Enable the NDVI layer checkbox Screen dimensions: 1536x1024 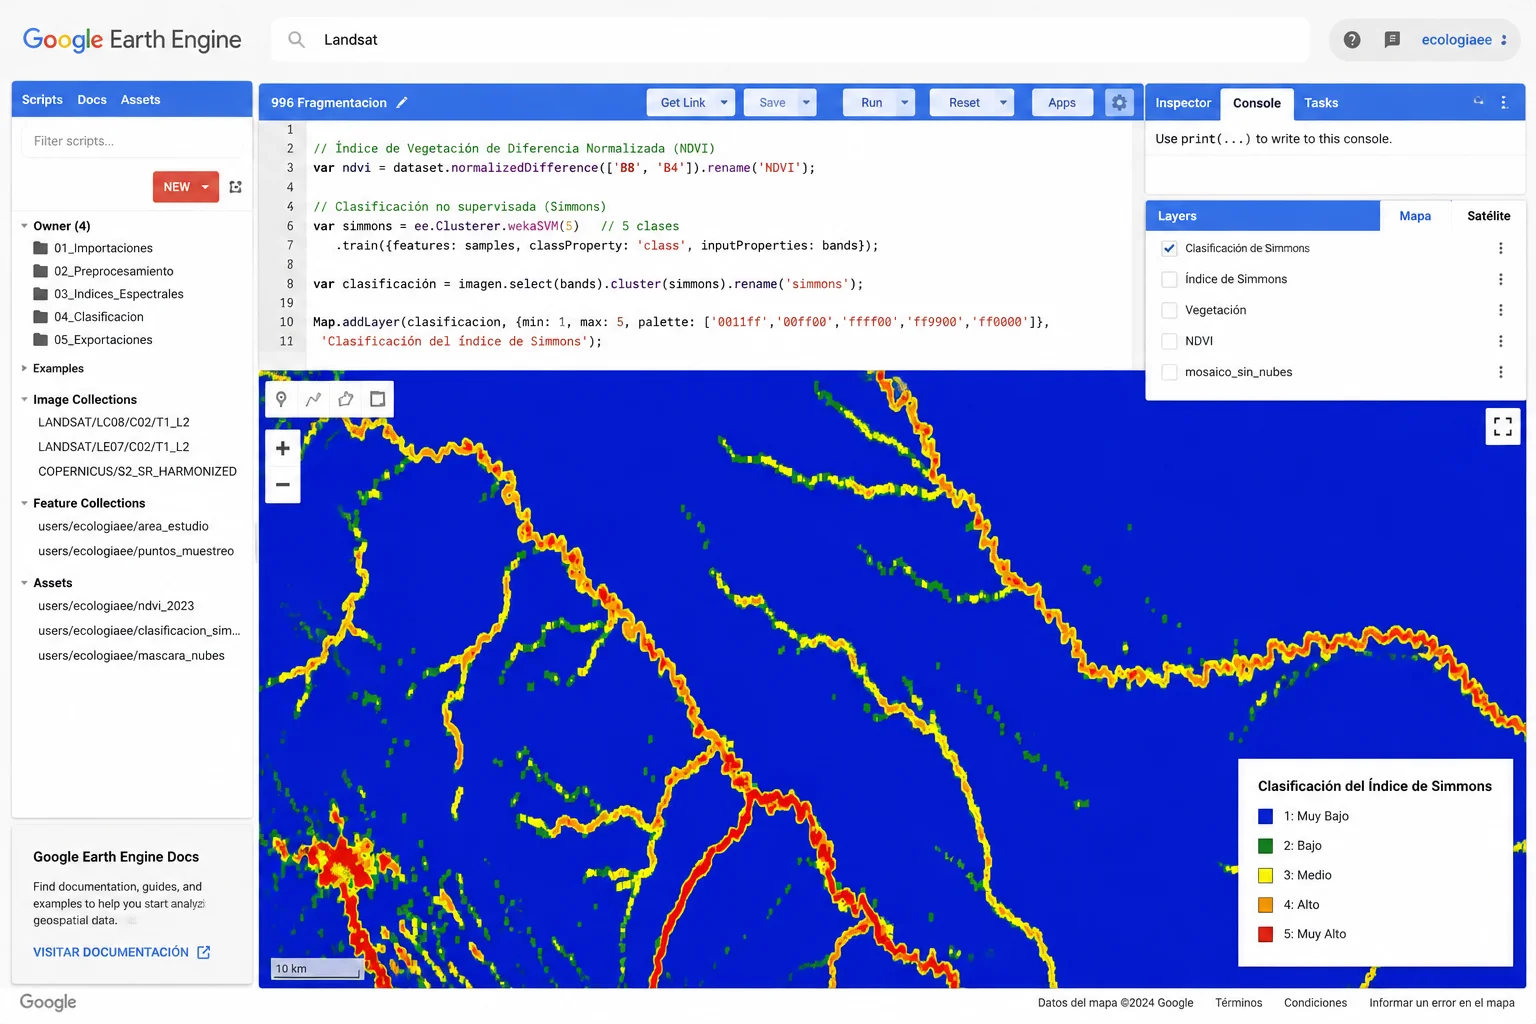[1169, 341]
